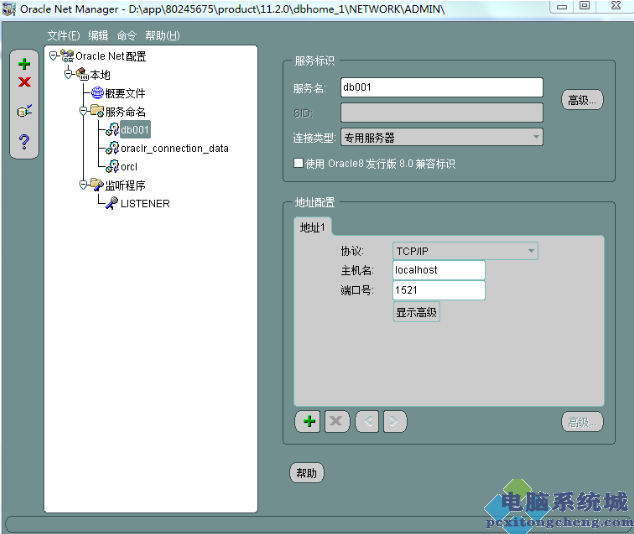The height and width of the screenshot is (534, 634).
Task: Open the 文件(F) menu
Action: click(64, 36)
